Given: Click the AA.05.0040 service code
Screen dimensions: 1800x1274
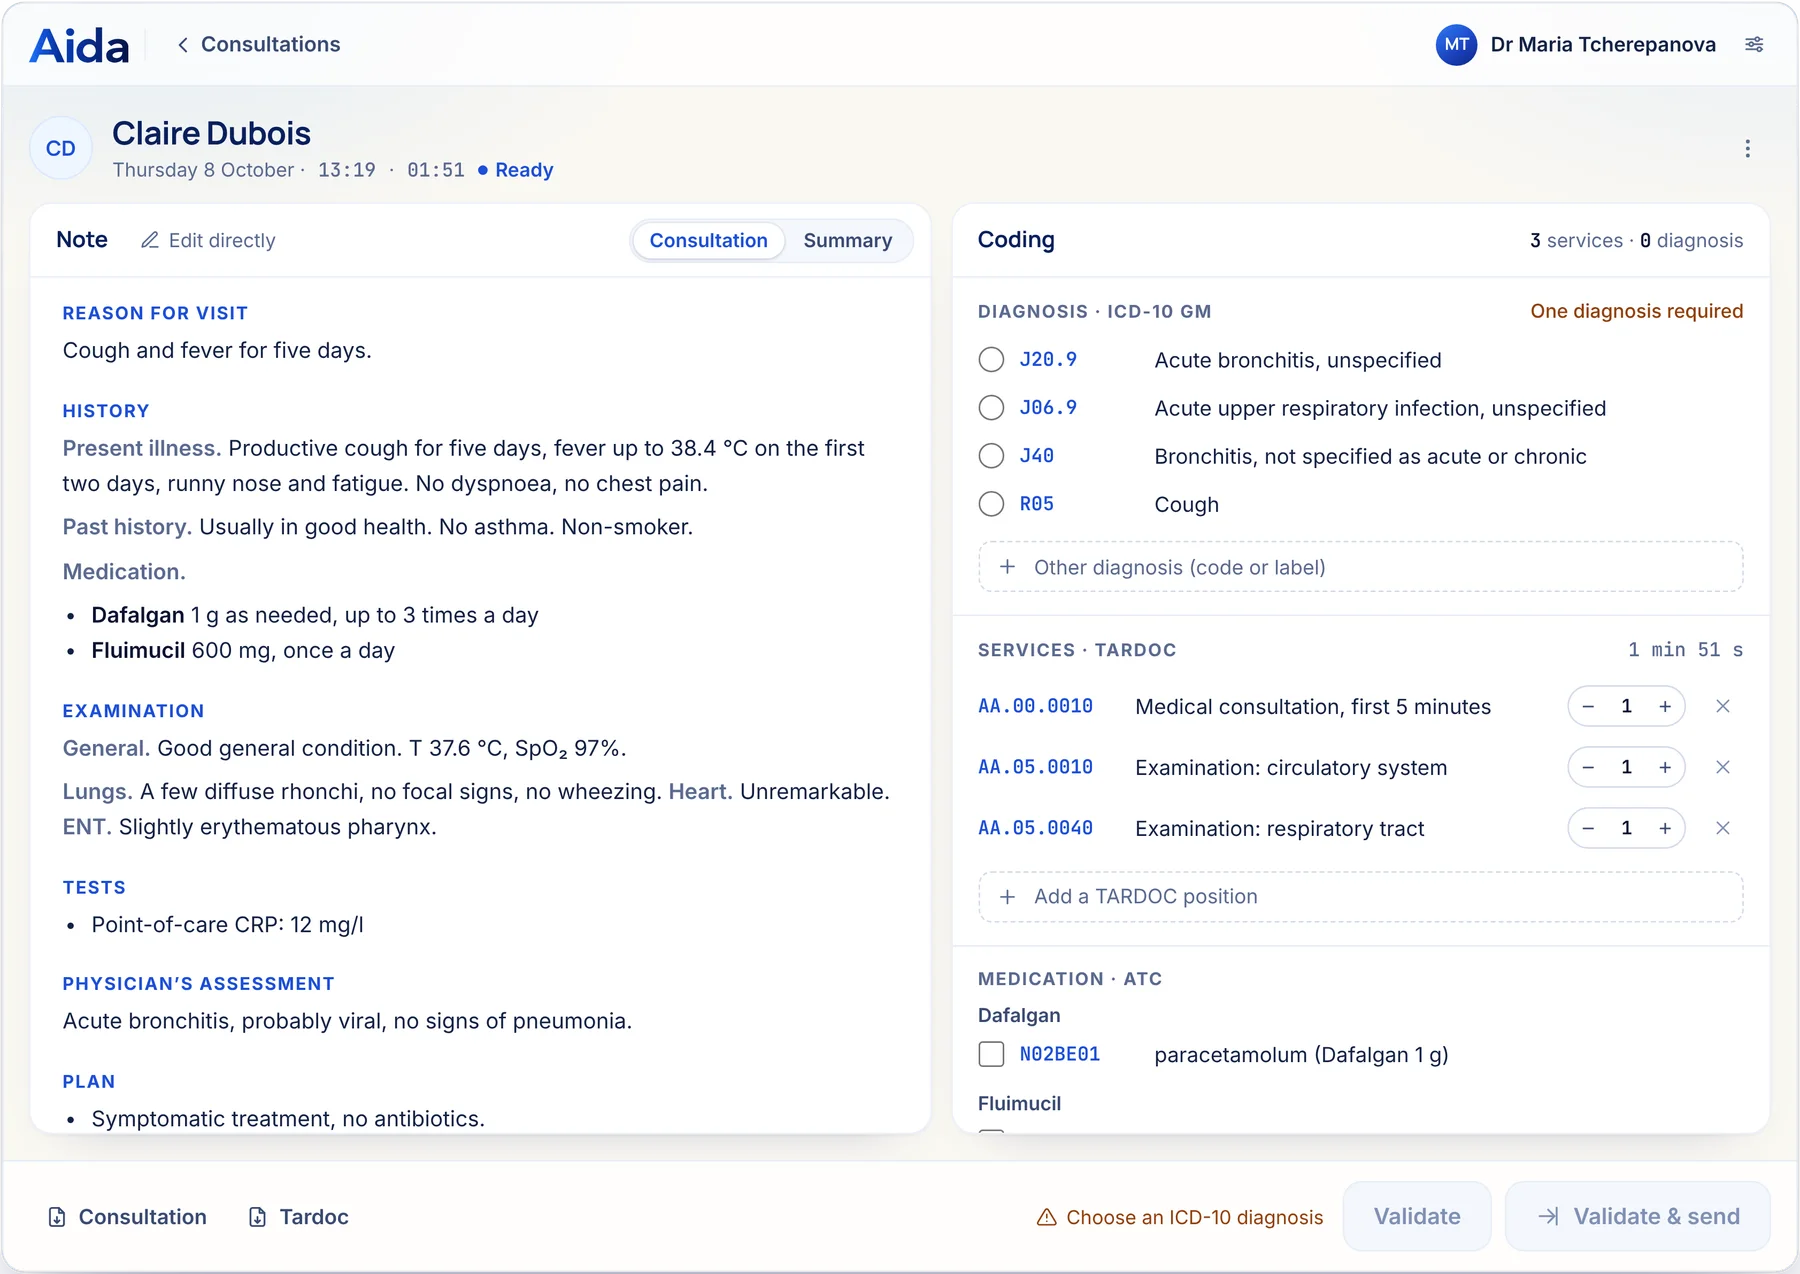Looking at the screenshot, I should (x=1035, y=828).
